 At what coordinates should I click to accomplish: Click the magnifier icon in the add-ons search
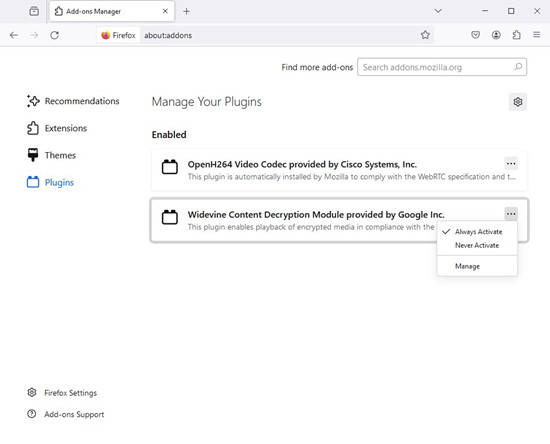(518, 67)
